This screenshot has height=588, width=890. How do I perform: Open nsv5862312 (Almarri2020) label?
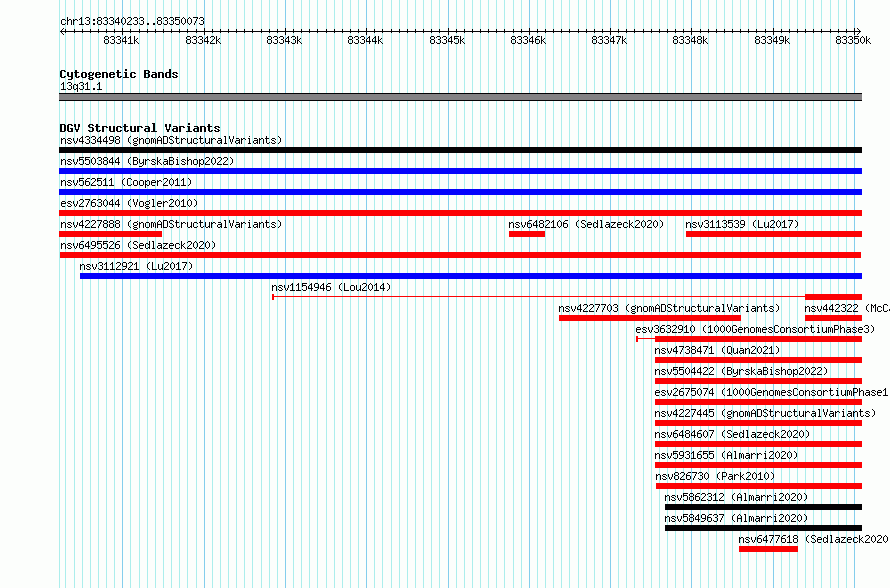[x=736, y=497]
